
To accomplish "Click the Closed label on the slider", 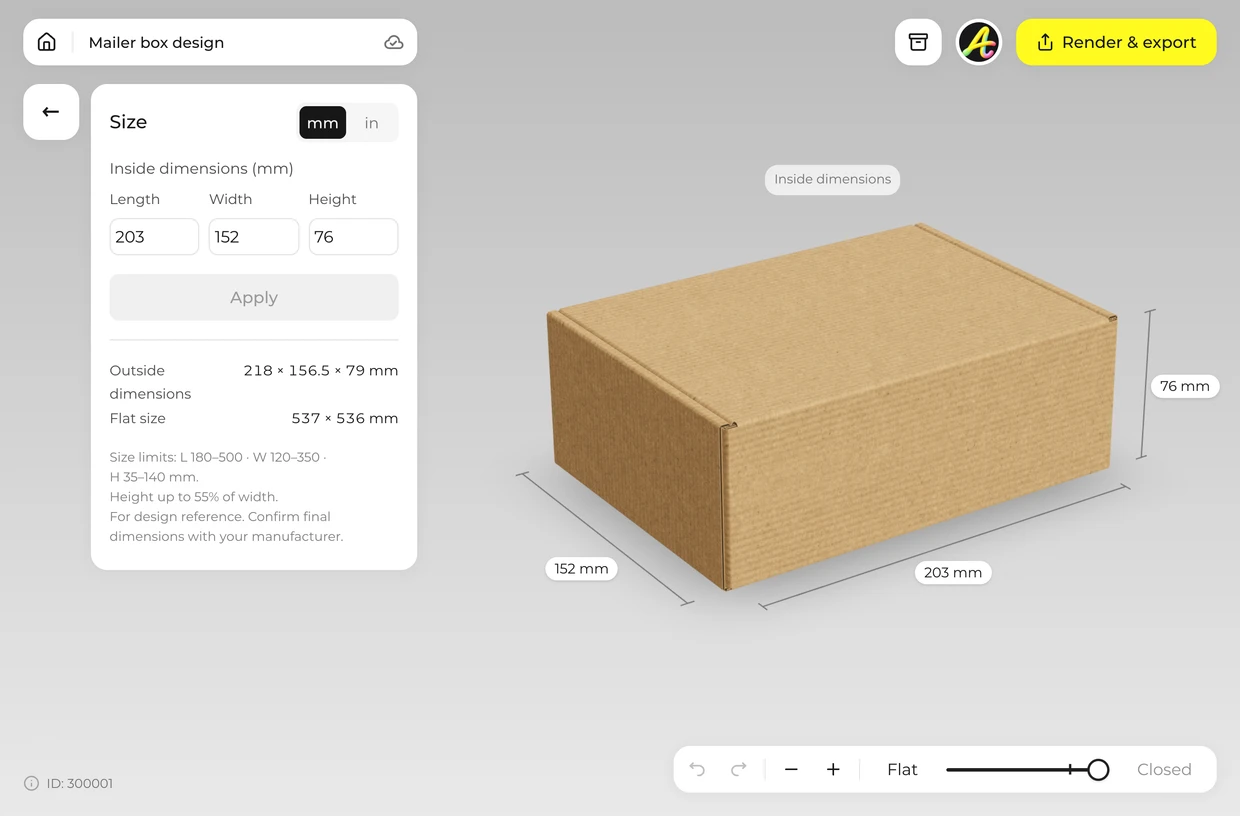I will point(1164,769).
